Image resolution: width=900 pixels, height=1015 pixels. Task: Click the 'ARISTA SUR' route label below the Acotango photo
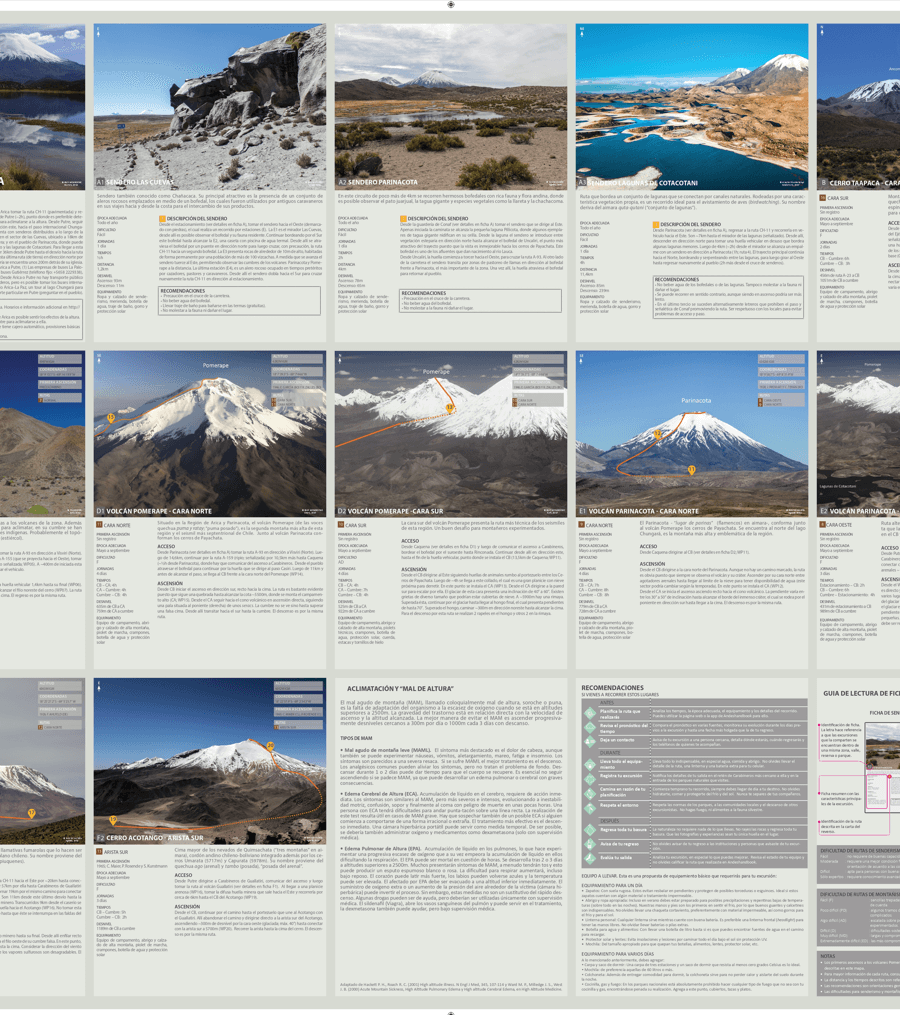[x=116, y=852]
